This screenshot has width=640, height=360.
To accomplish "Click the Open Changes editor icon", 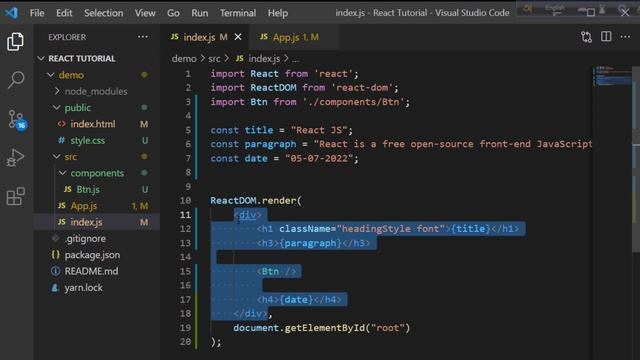I will point(586,37).
